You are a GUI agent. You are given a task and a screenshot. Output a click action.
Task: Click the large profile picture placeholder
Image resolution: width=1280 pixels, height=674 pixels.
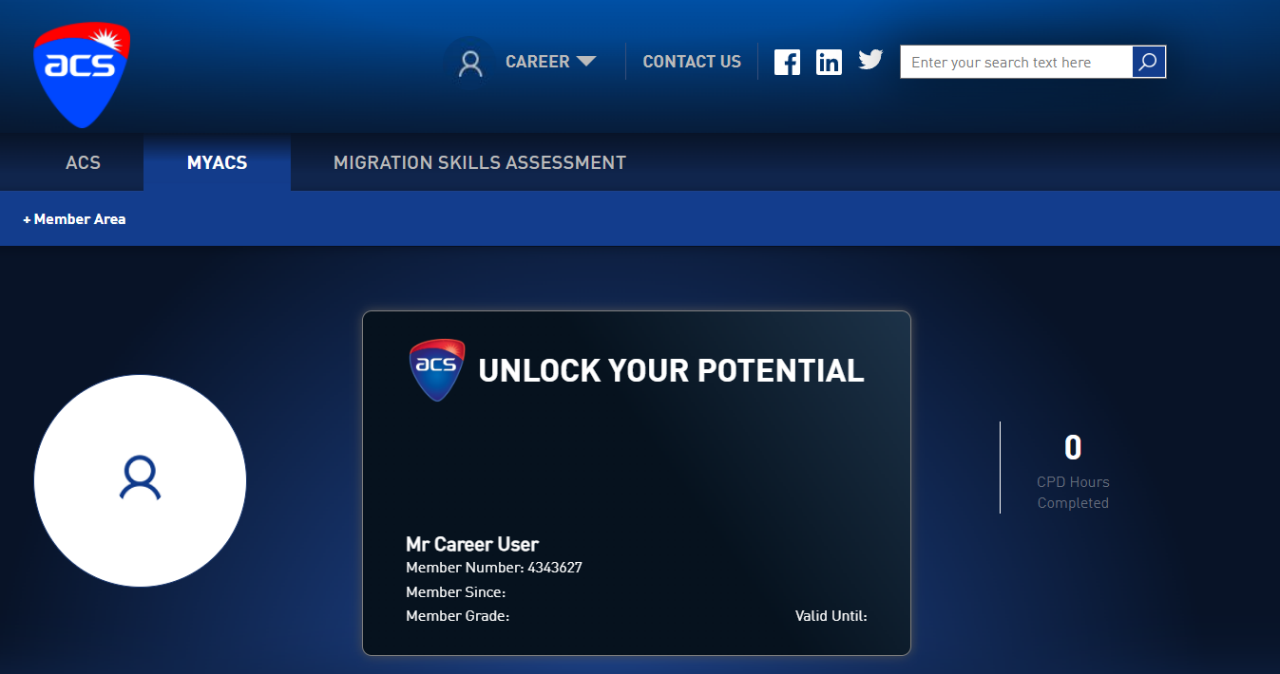tap(140, 480)
